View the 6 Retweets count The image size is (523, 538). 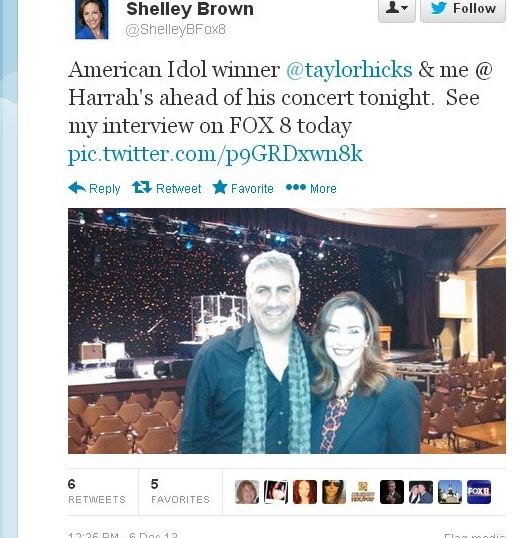point(97,491)
